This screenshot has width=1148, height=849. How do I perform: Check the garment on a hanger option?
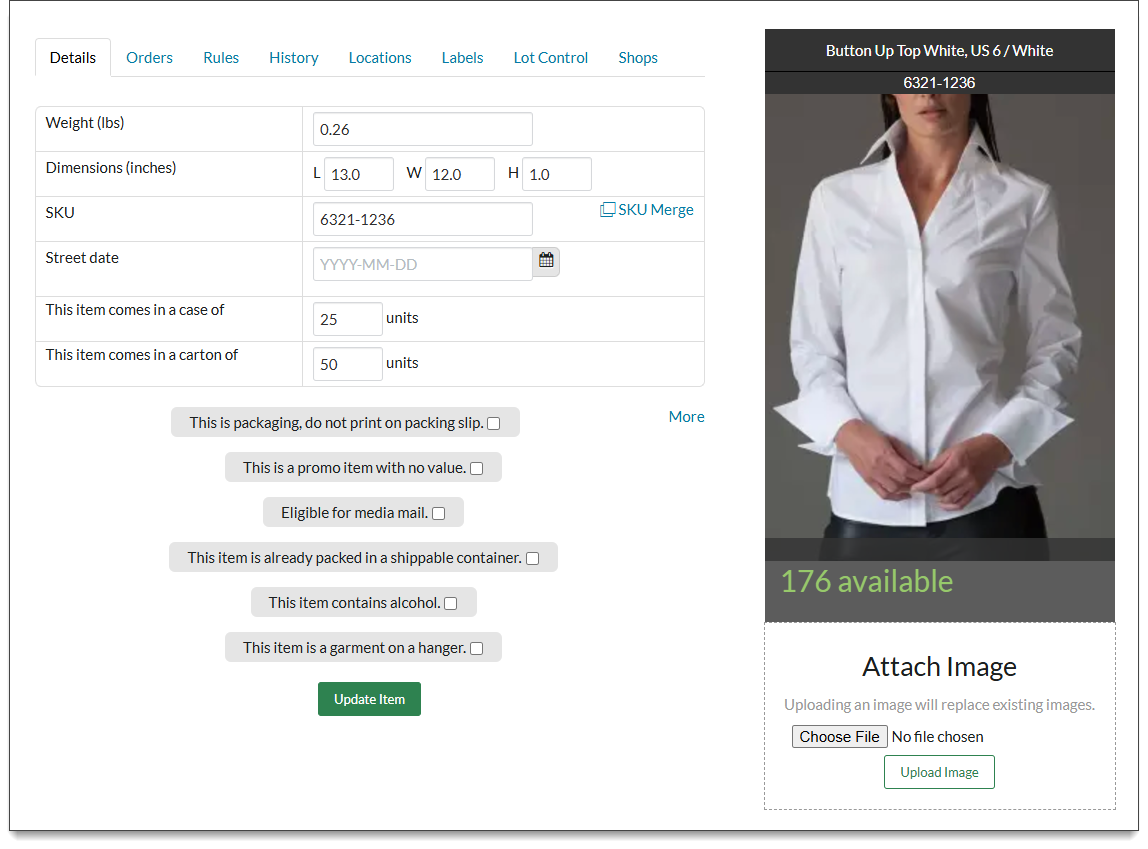477,648
